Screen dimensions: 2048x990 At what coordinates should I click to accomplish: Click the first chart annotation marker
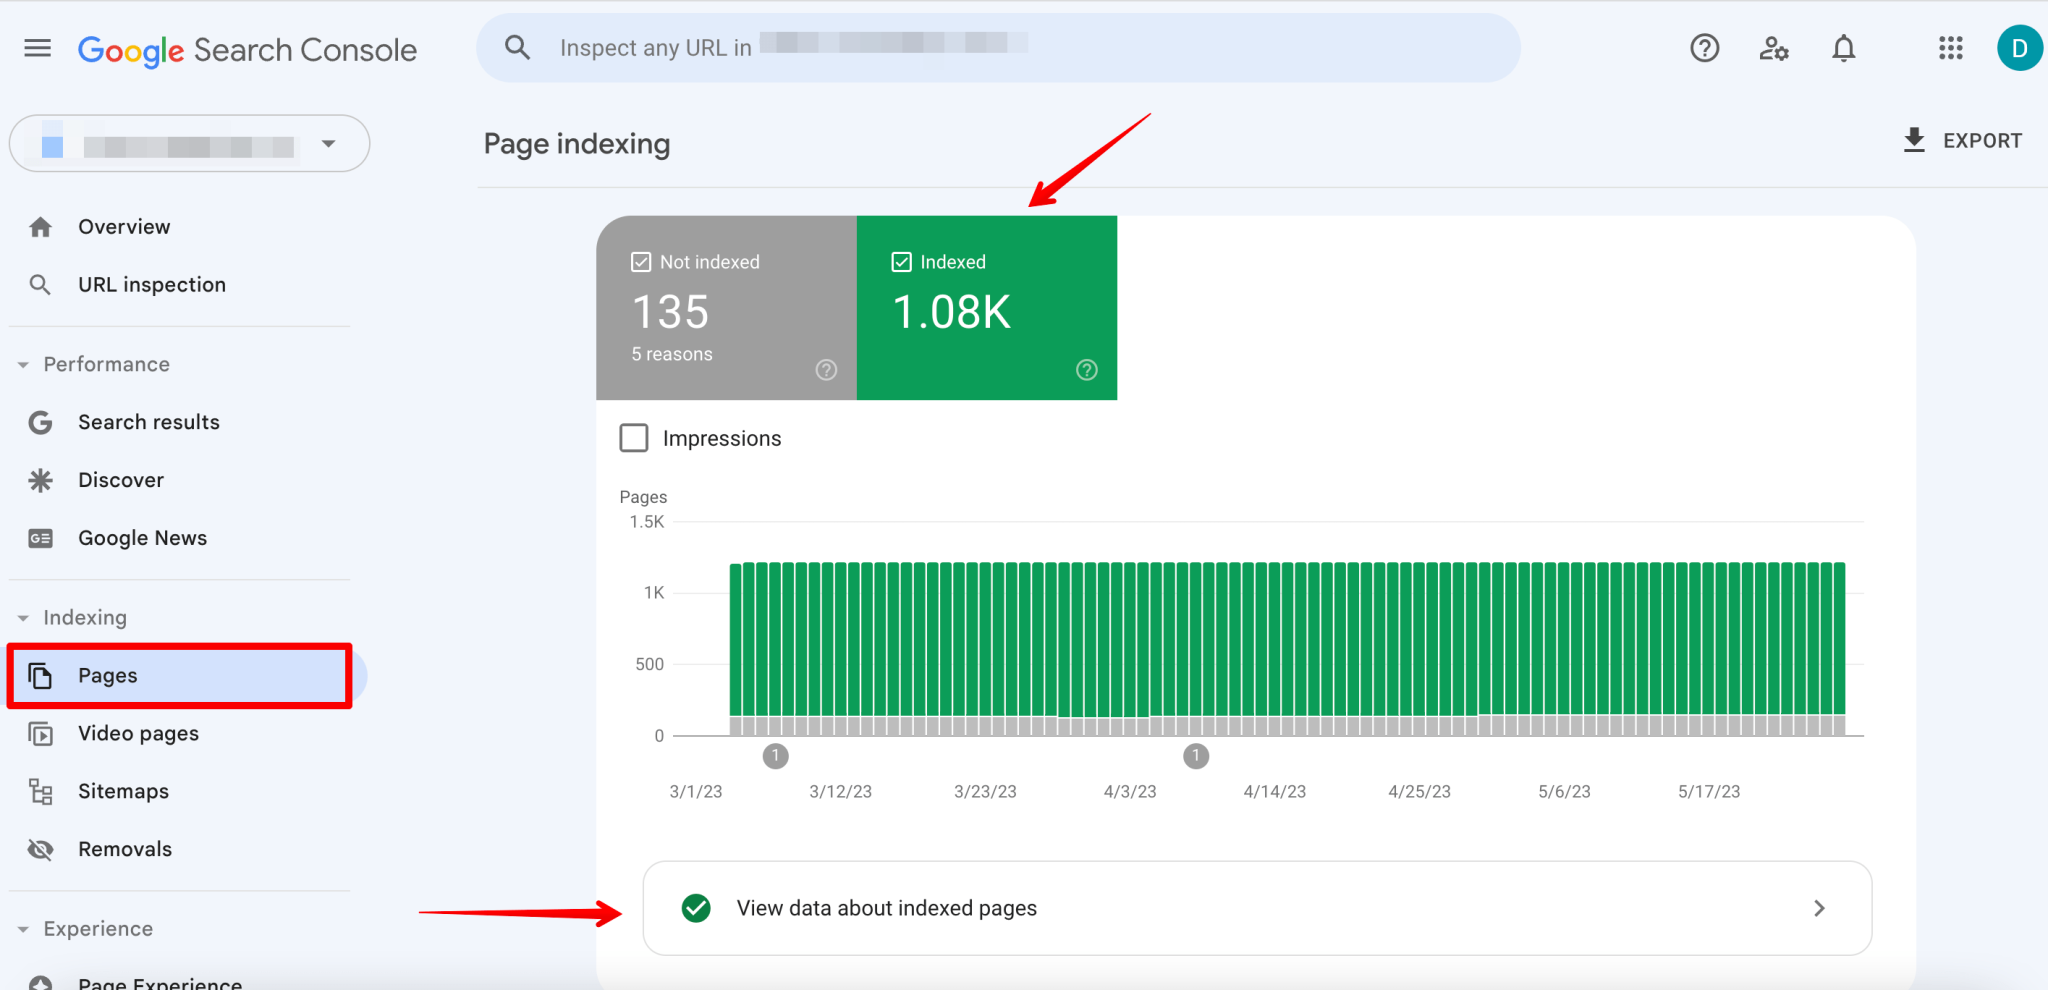point(775,756)
